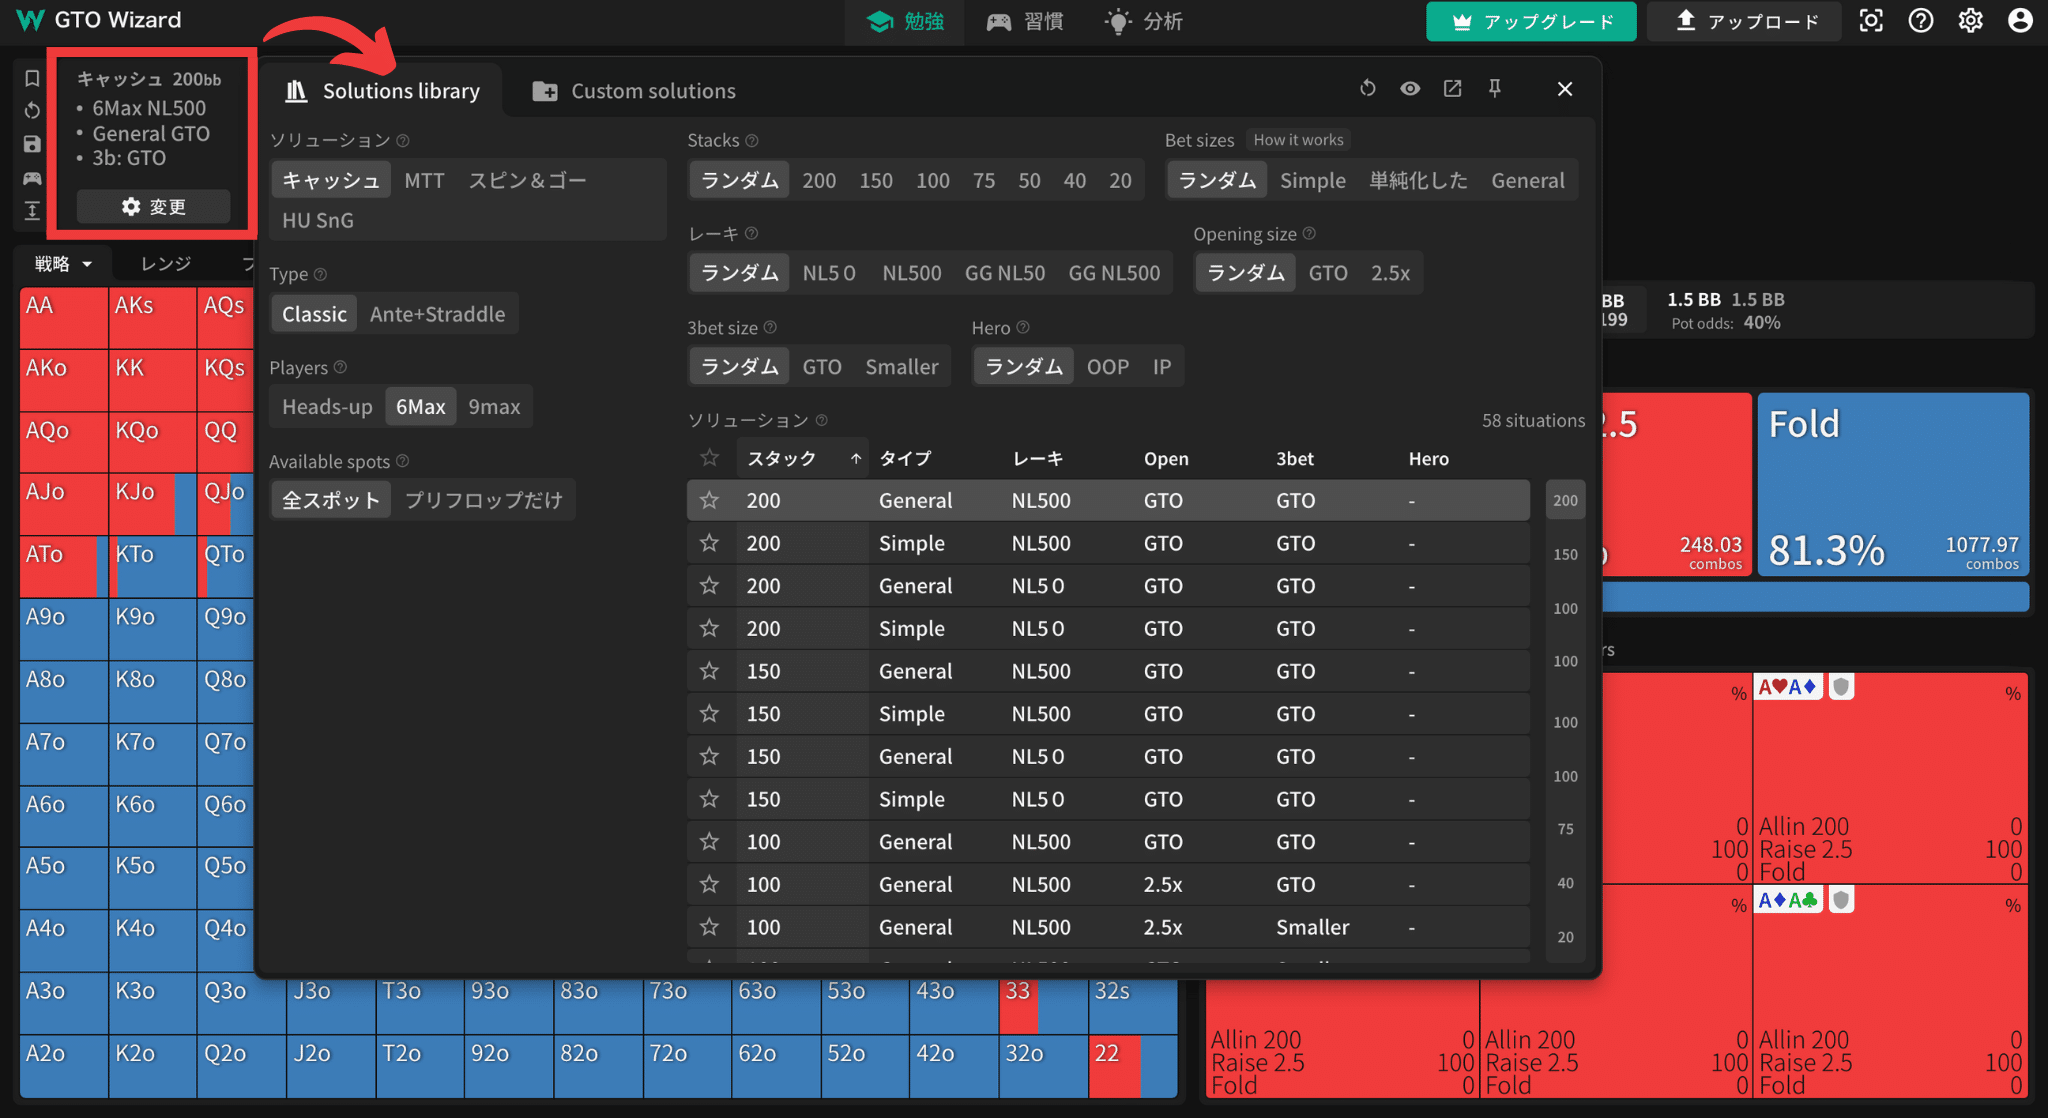Star the 150 General NL500 solution row
The image size is (2048, 1118).
(x=709, y=671)
